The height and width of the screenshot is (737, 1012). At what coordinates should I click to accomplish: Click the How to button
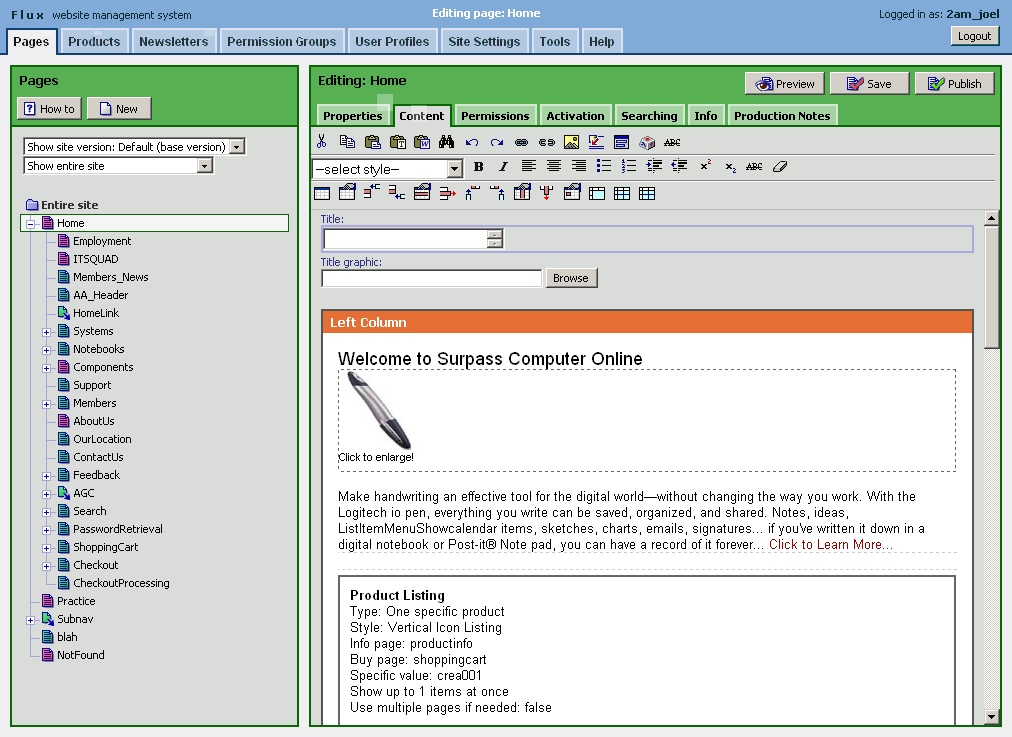point(49,109)
